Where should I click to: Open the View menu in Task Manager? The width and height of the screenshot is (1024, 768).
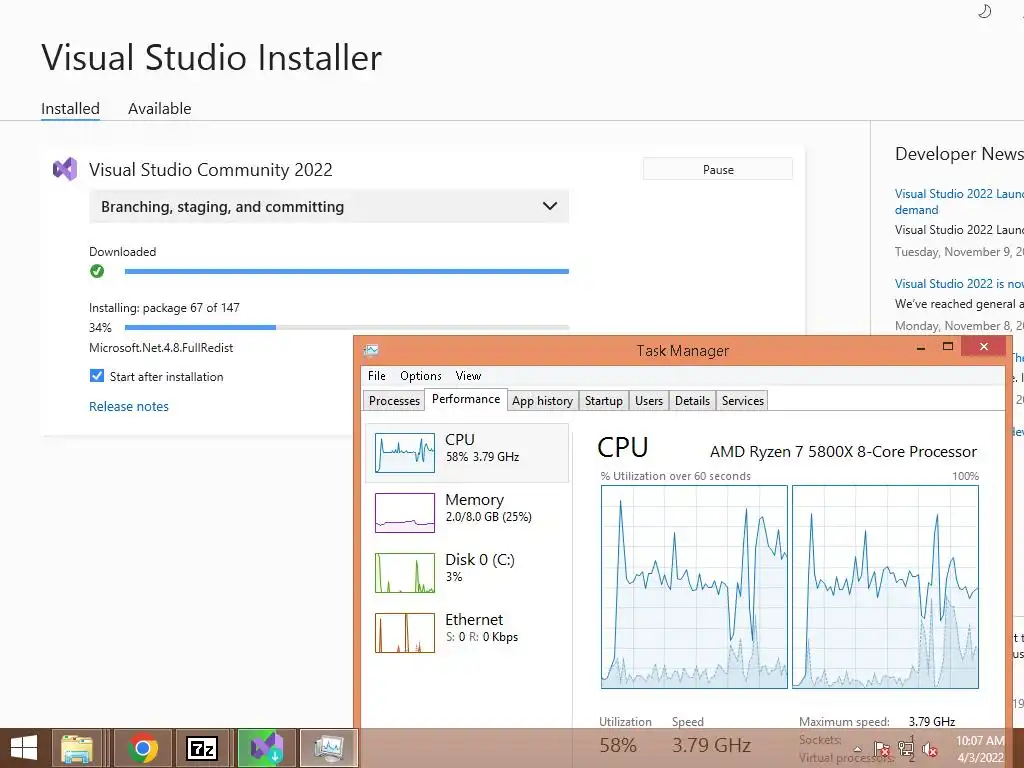point(468,376)
